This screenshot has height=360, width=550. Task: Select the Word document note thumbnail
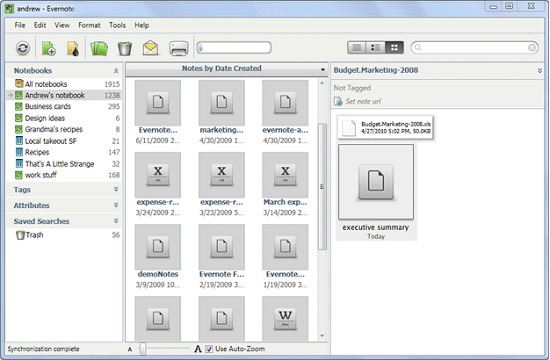coord(285,319)
